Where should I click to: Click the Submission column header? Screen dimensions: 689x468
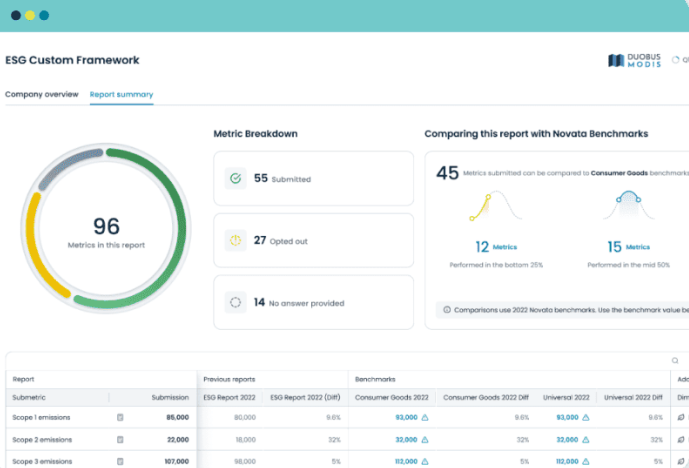169,397
